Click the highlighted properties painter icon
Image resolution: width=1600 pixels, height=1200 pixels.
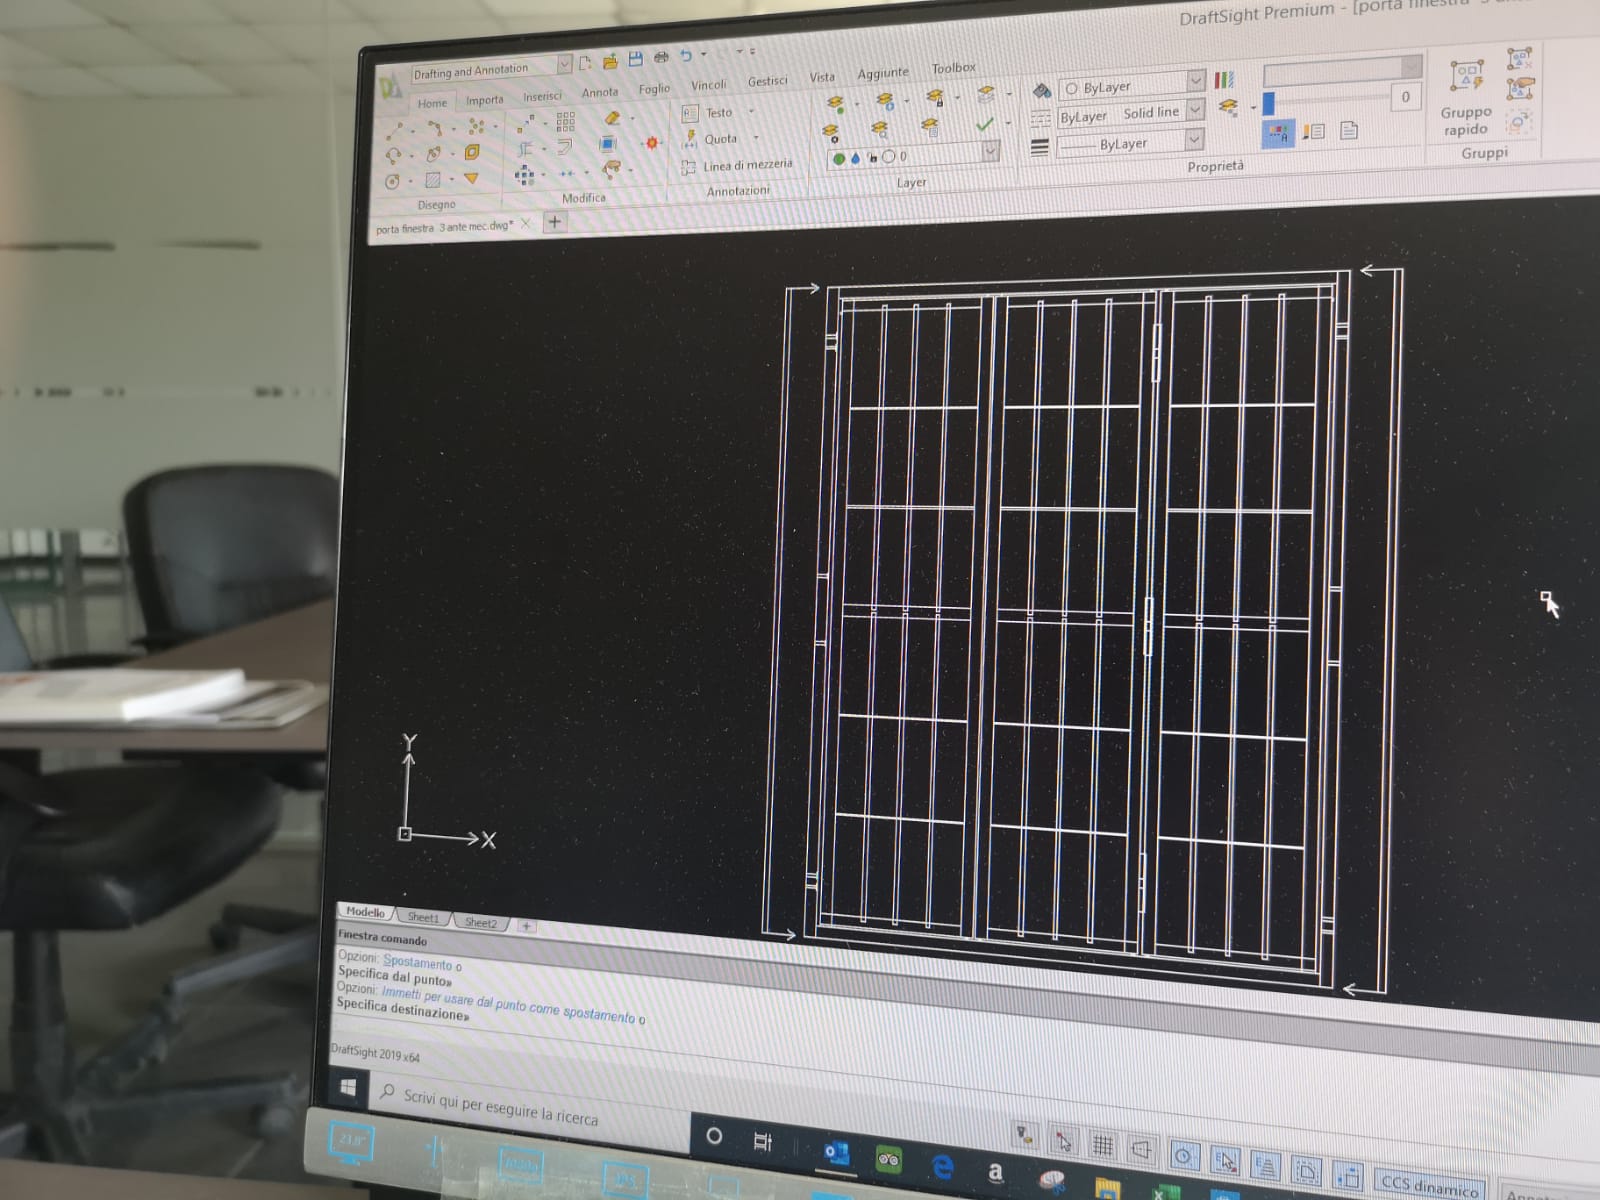[x=1278, y=132]
